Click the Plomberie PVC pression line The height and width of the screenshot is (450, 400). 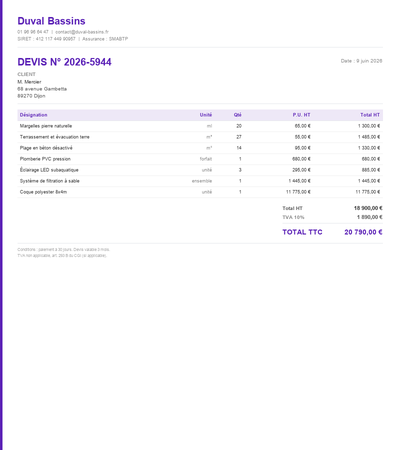[x=200, y=159]
